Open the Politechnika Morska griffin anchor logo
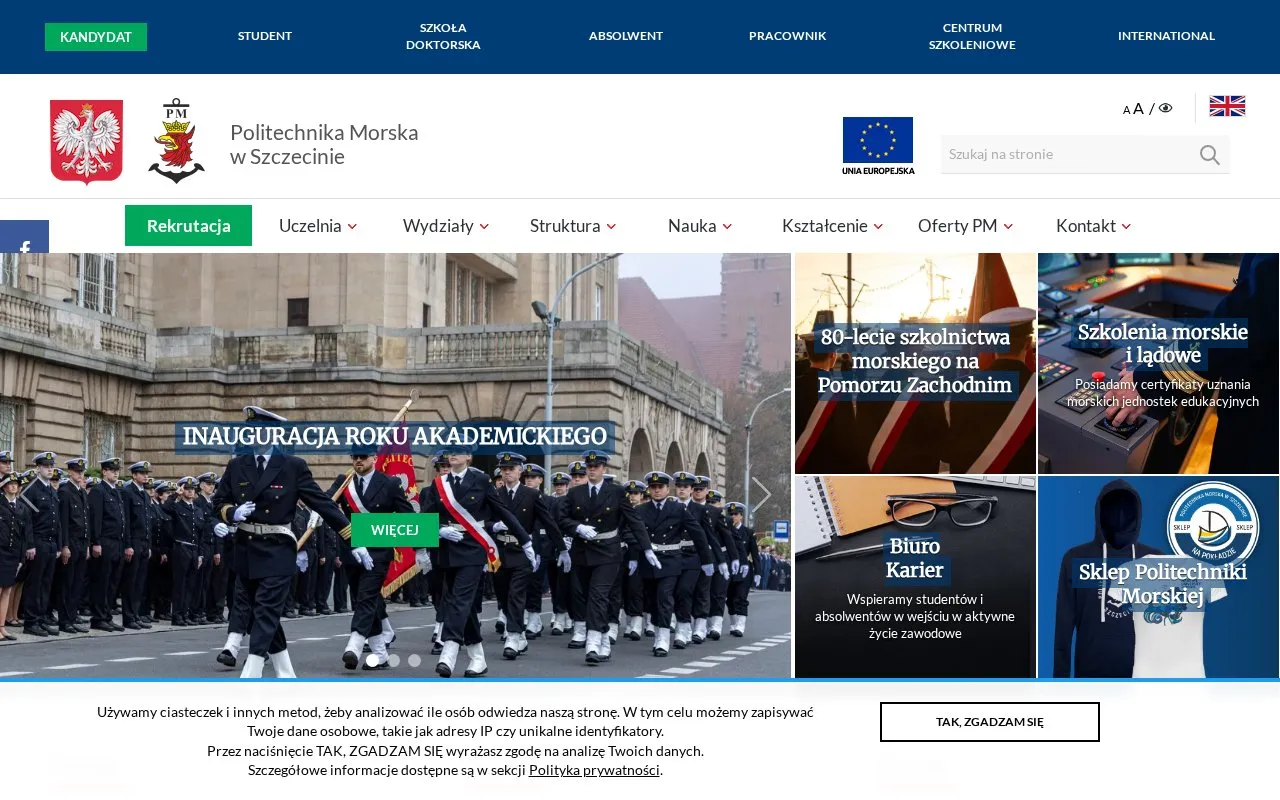This screenshot has width=1280, height=800. click(177, 141)
